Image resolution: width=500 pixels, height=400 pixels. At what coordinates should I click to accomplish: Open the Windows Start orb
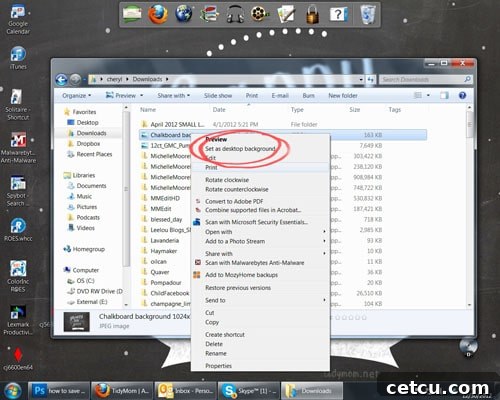pos(13,391)
